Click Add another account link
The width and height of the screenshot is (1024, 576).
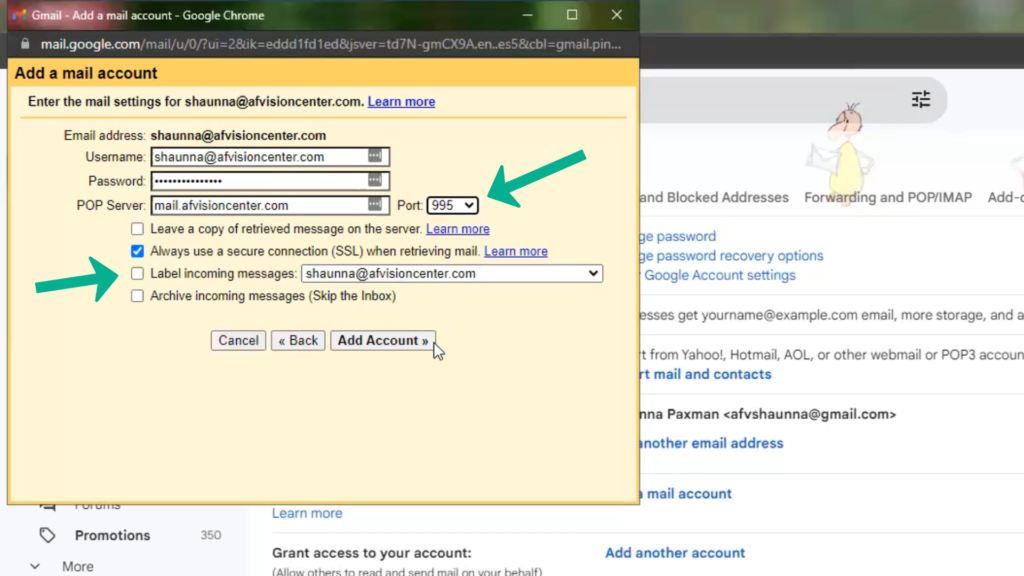[675, 552]
